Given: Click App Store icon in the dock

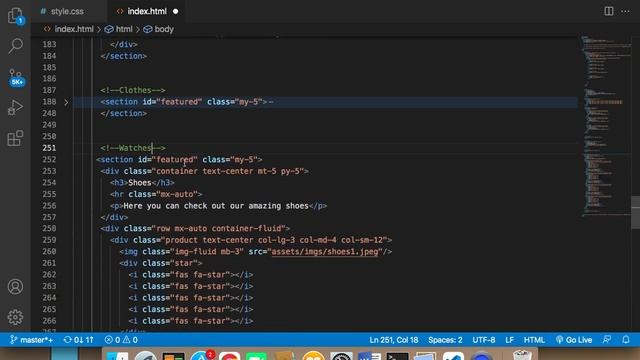Looking at the screenshot, I should pos(201,356).
